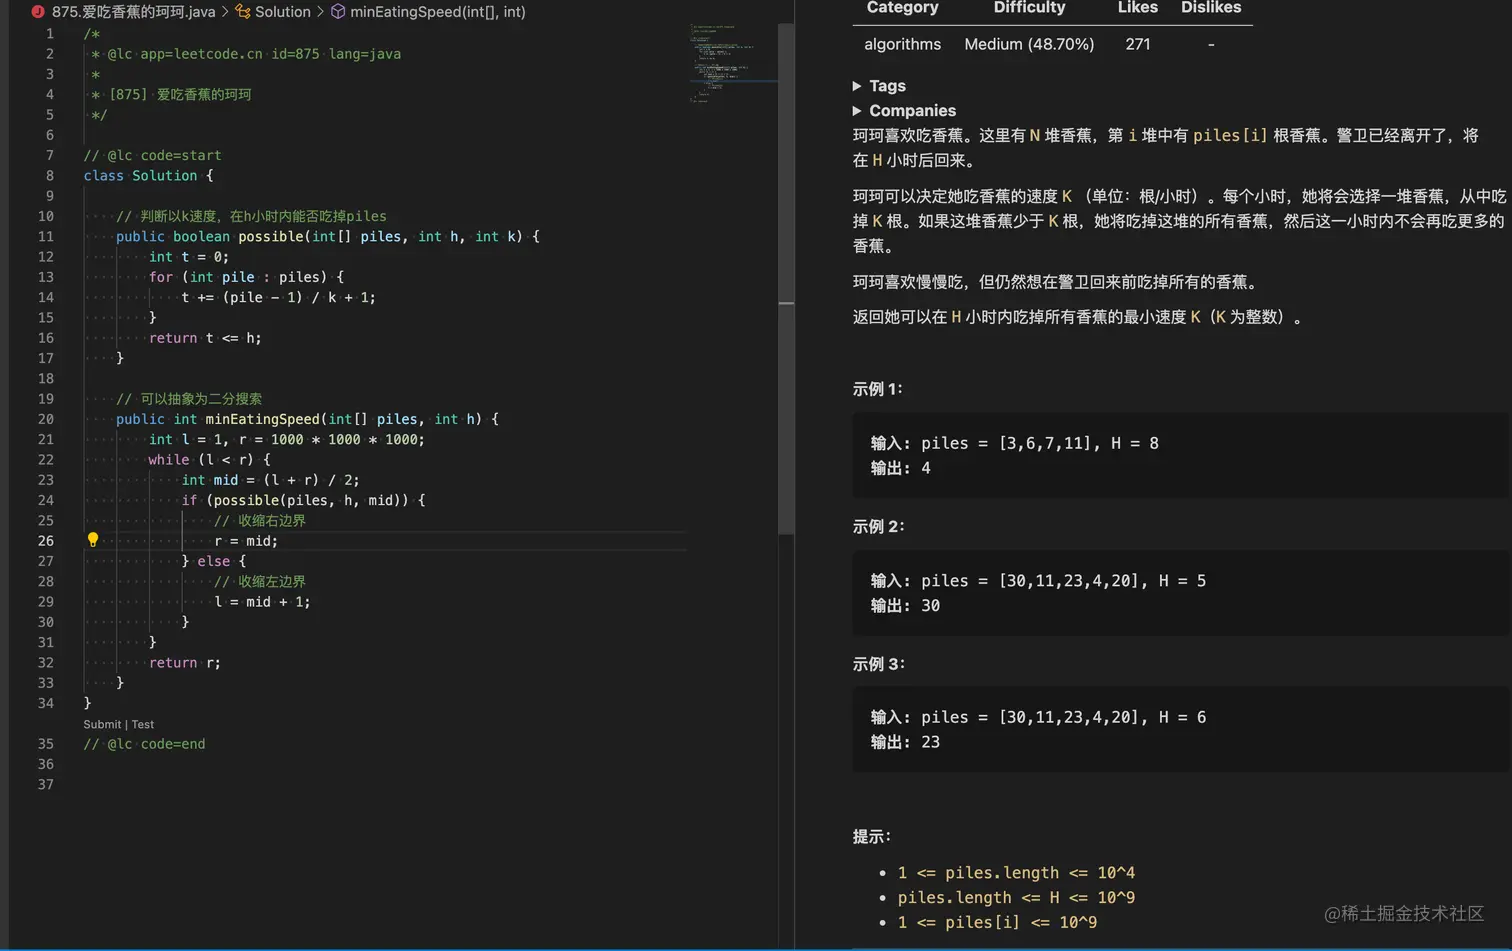Viewport: 1512px width, 951px height.
Task: Open the 875.爱吃香蕉的珂珂.java breadcrumb
Action: [x=134, y=12]
